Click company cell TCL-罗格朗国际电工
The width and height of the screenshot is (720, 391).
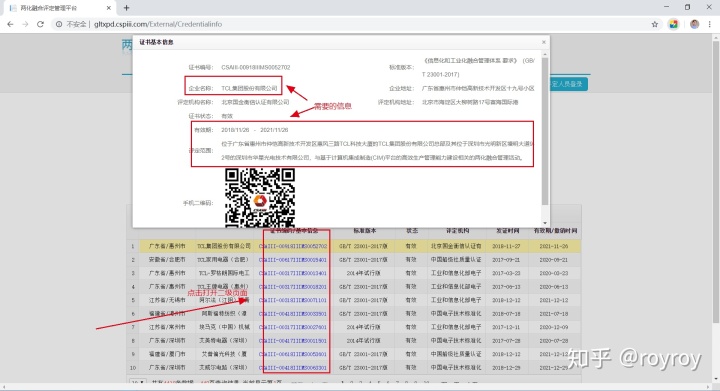pos(224,273)
